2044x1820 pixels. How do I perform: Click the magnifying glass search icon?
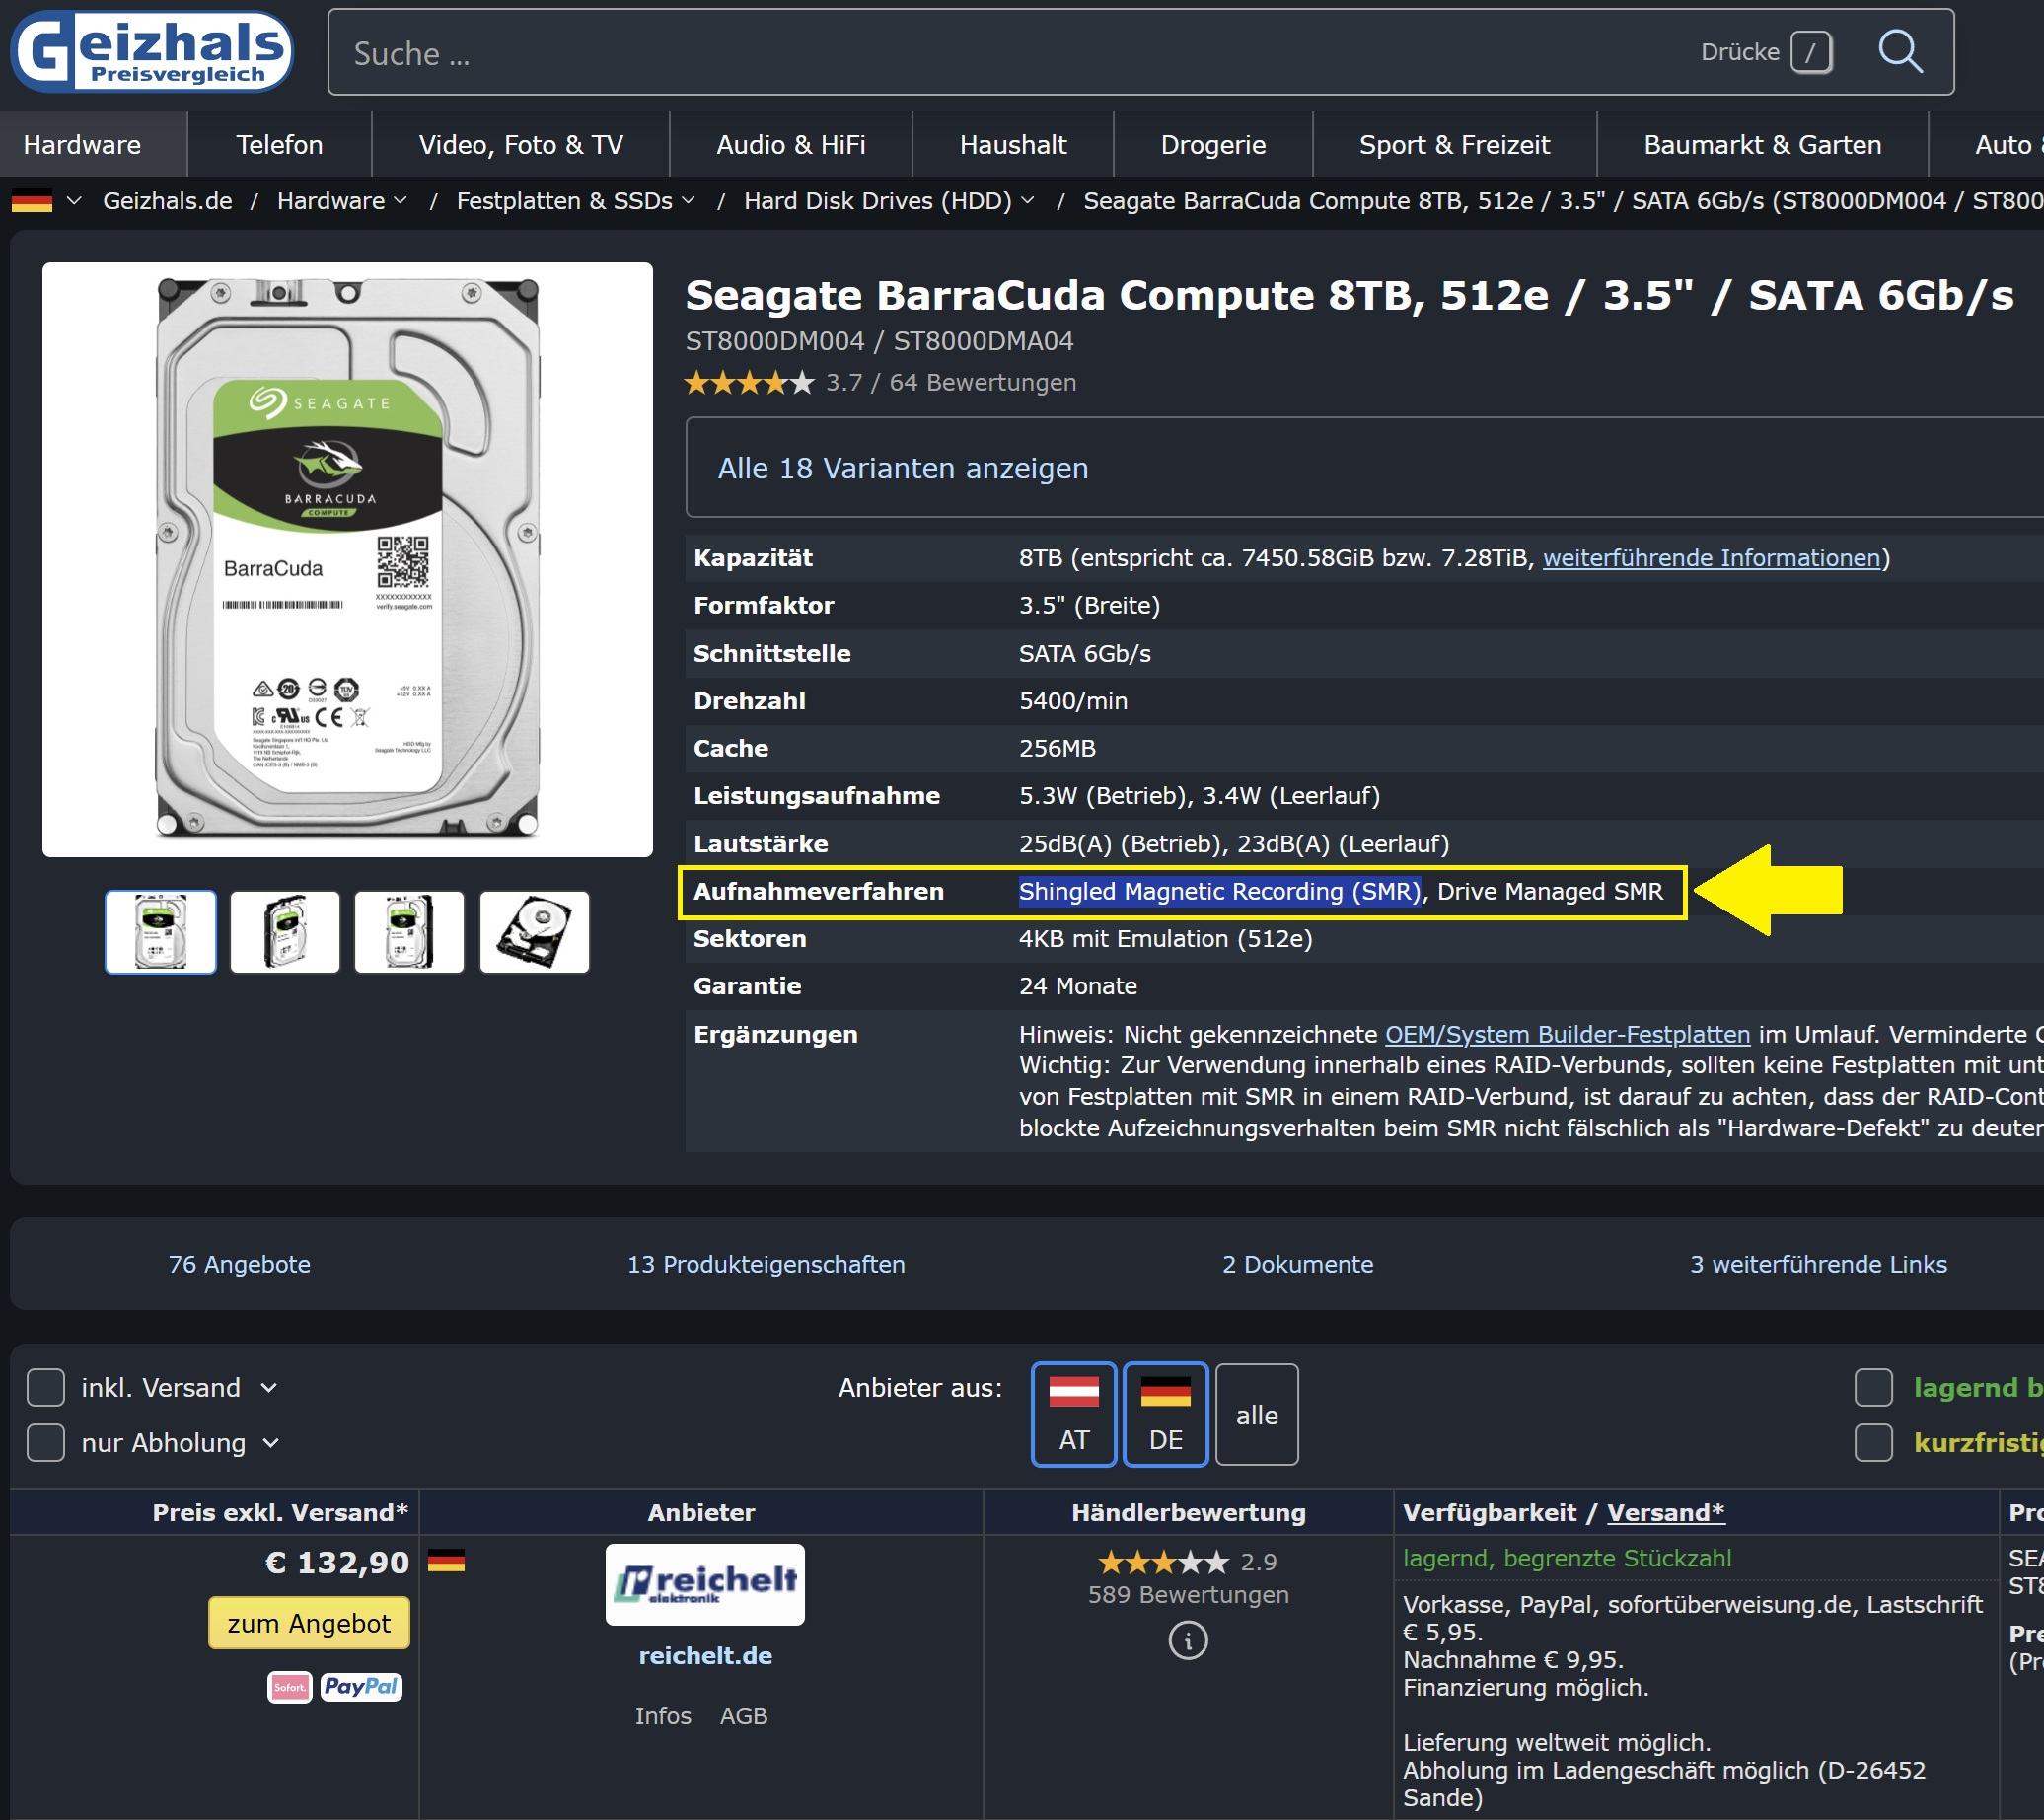coord(1899,52)
